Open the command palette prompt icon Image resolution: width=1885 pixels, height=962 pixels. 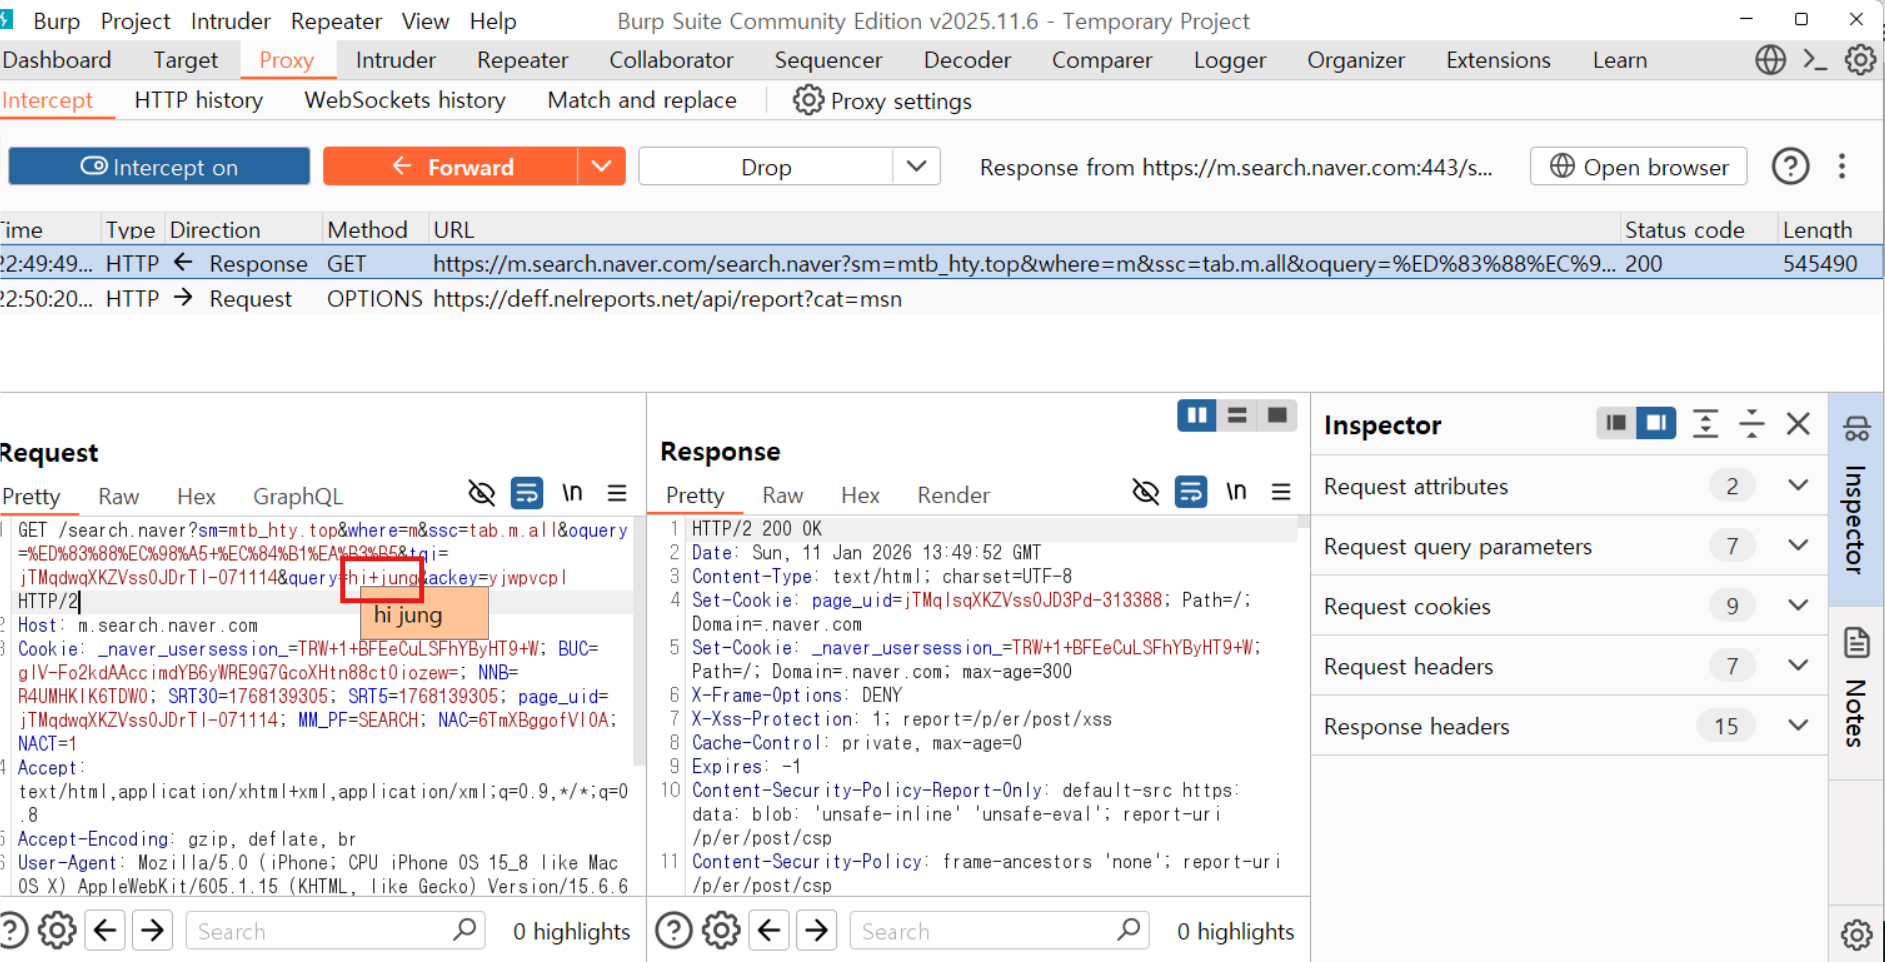tap(1815, 60)
